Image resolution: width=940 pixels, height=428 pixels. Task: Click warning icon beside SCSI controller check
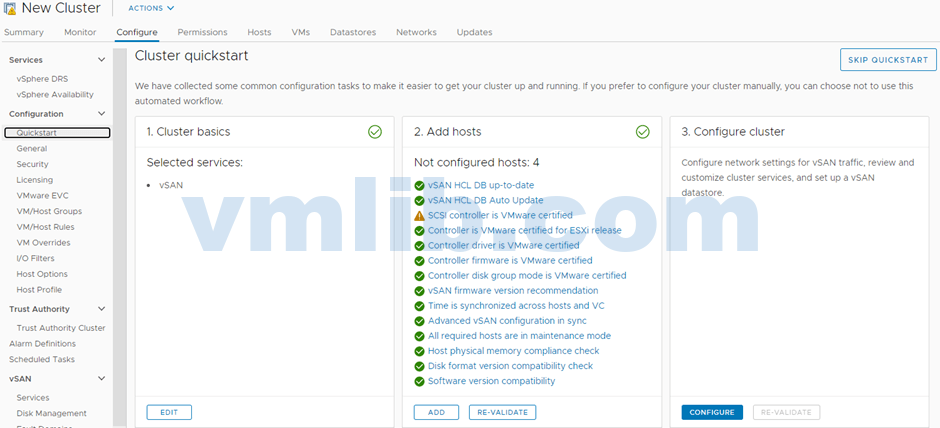(x=419, y=215)
